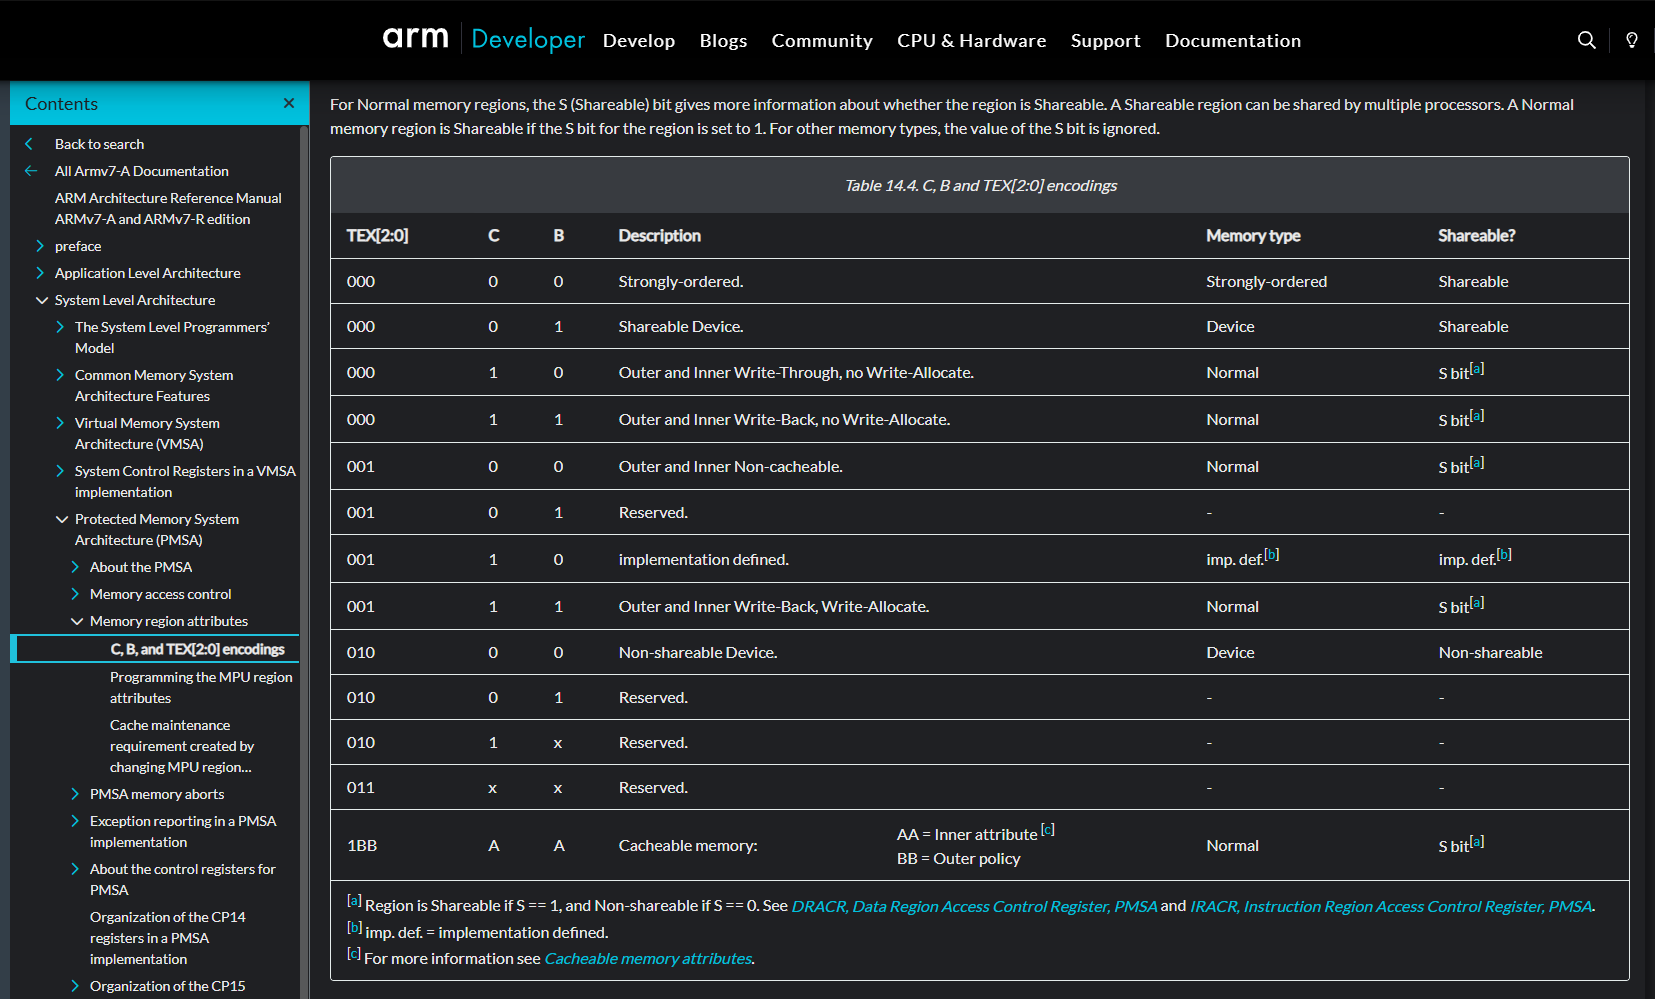Click the lightbulb icon in header
The width and height of the screenshot is (1655, 999).
[1631, 40]
